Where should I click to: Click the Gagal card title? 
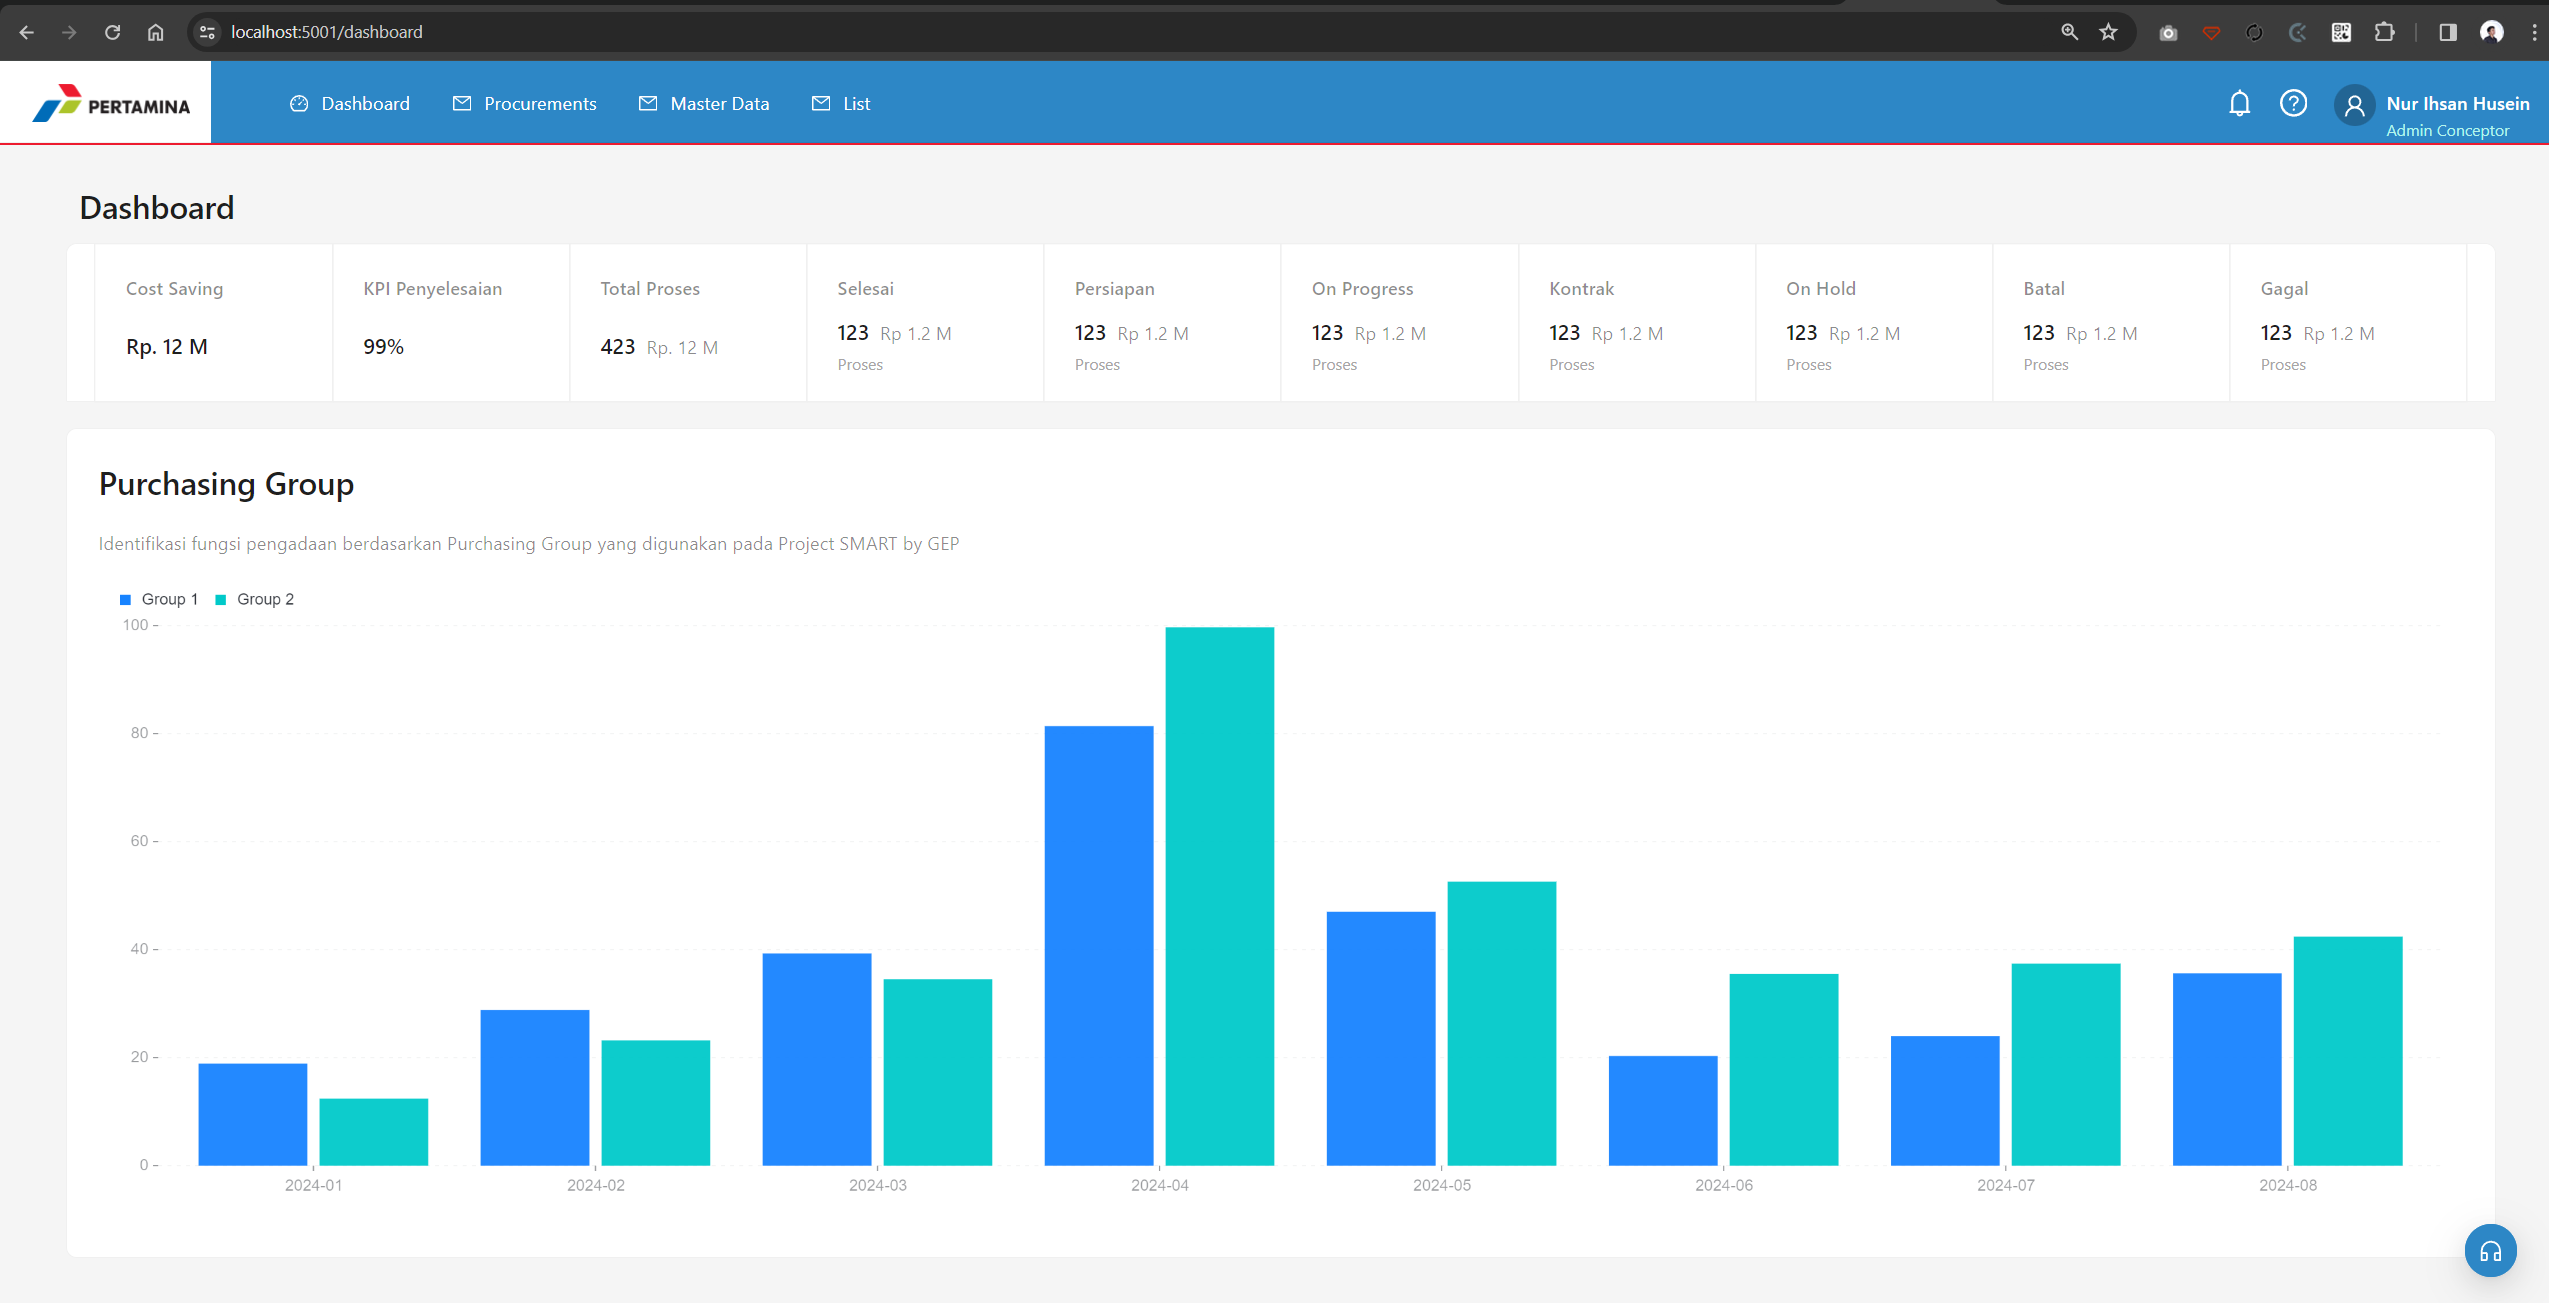click(2284, 288)
